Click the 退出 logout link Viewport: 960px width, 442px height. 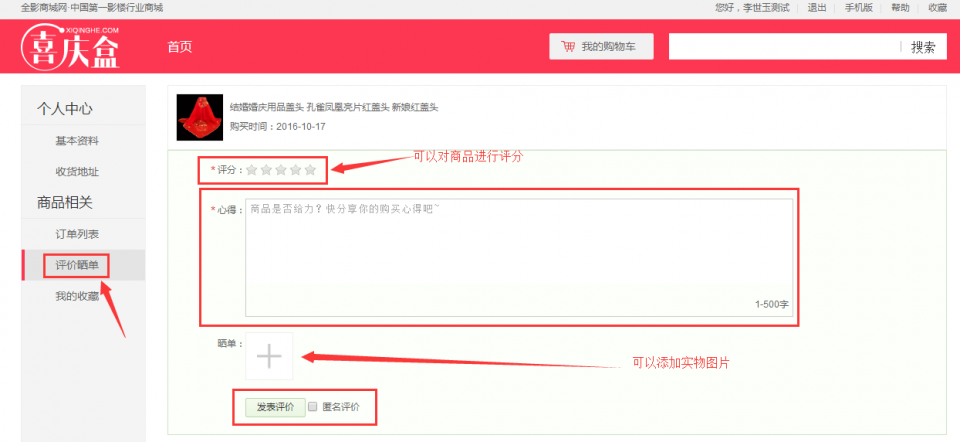[817, 7]
